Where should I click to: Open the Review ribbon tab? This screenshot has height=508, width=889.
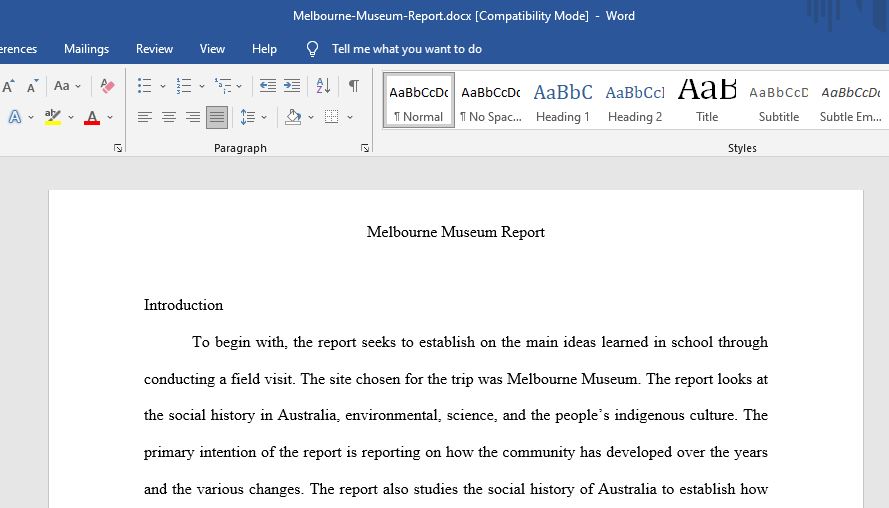click(x=154, y=49)
